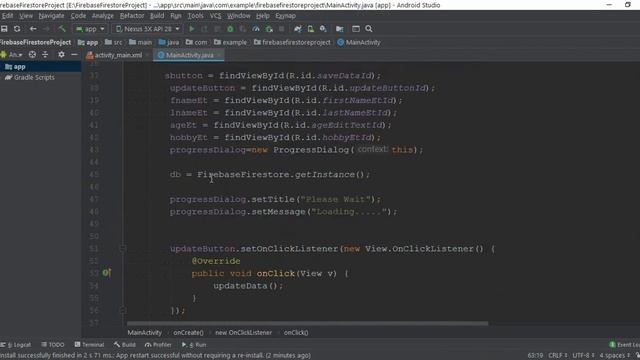This screenshot has height=360, width=640.
Task: Click Attach debugger to Android process icon
Action: click(x=269, y=29)
